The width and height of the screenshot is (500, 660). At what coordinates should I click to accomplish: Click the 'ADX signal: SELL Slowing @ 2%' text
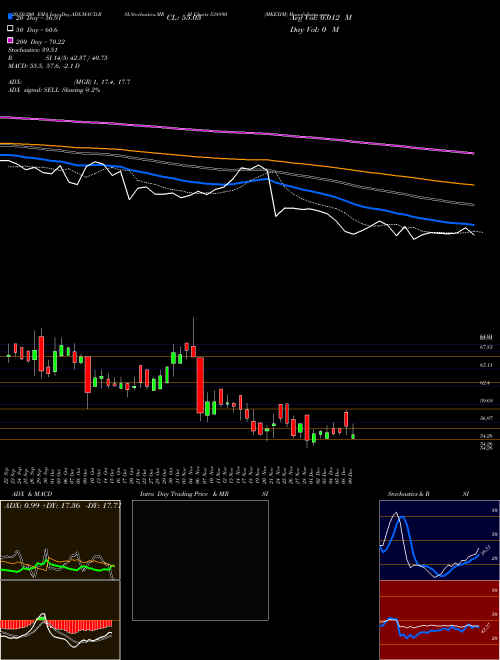54,90
